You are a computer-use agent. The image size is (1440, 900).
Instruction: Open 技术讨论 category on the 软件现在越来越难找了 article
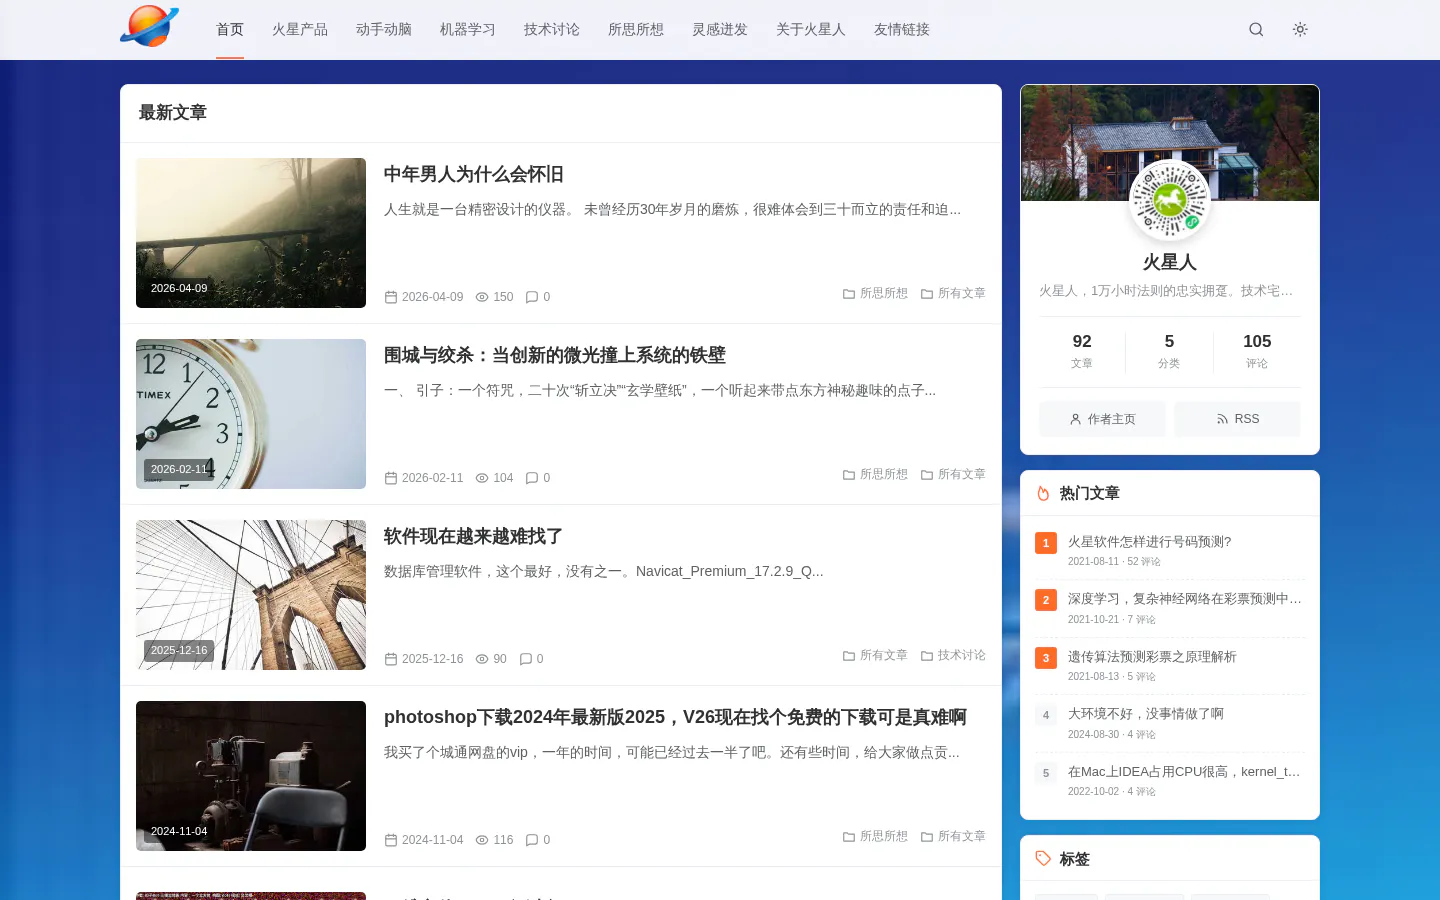(x=953, y=656)
